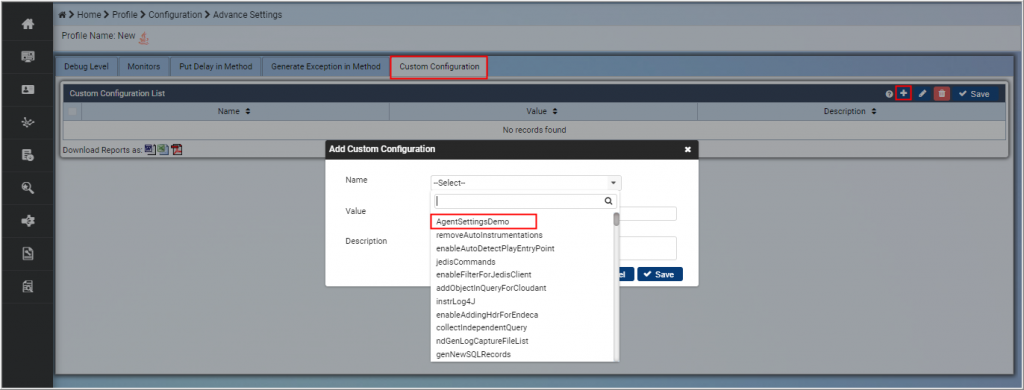This screenshot has height=390, width=1024.
Task: Download report as PDF
Action: [x=176, y=149]
